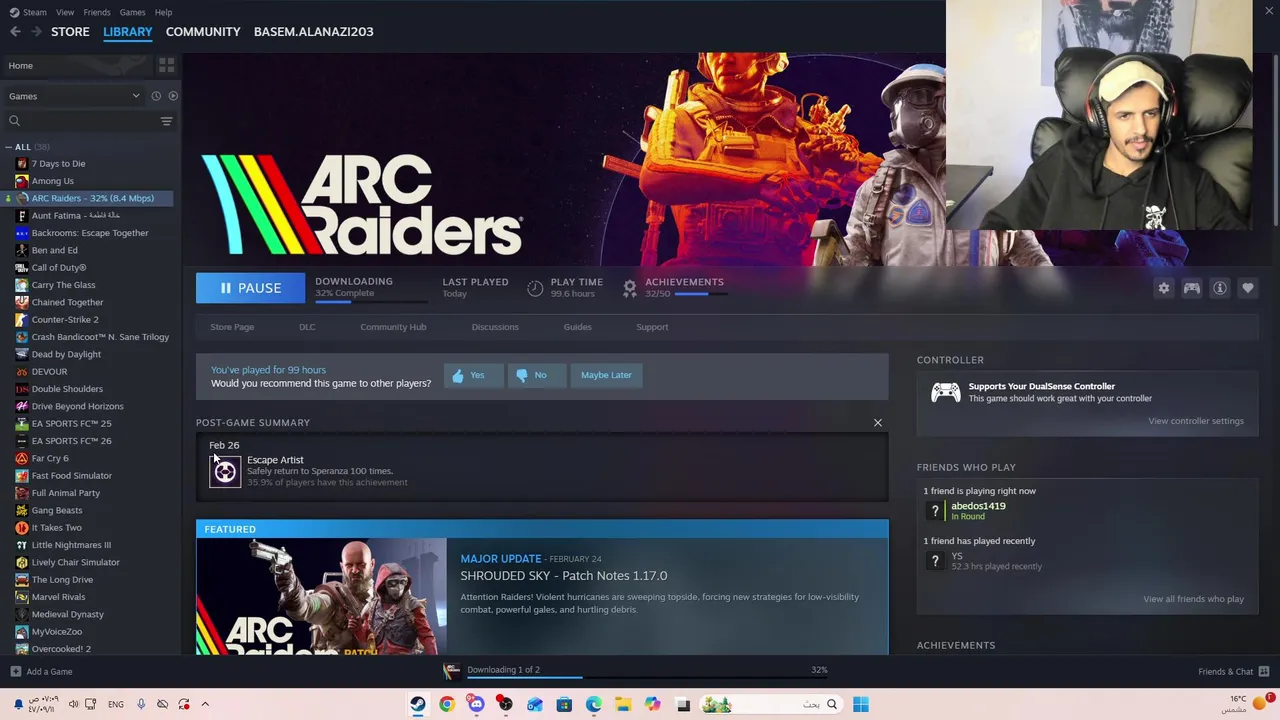This screenshot has height=720, width=1280.
Task: Open Community Hub link
Action: click(393, 327)
